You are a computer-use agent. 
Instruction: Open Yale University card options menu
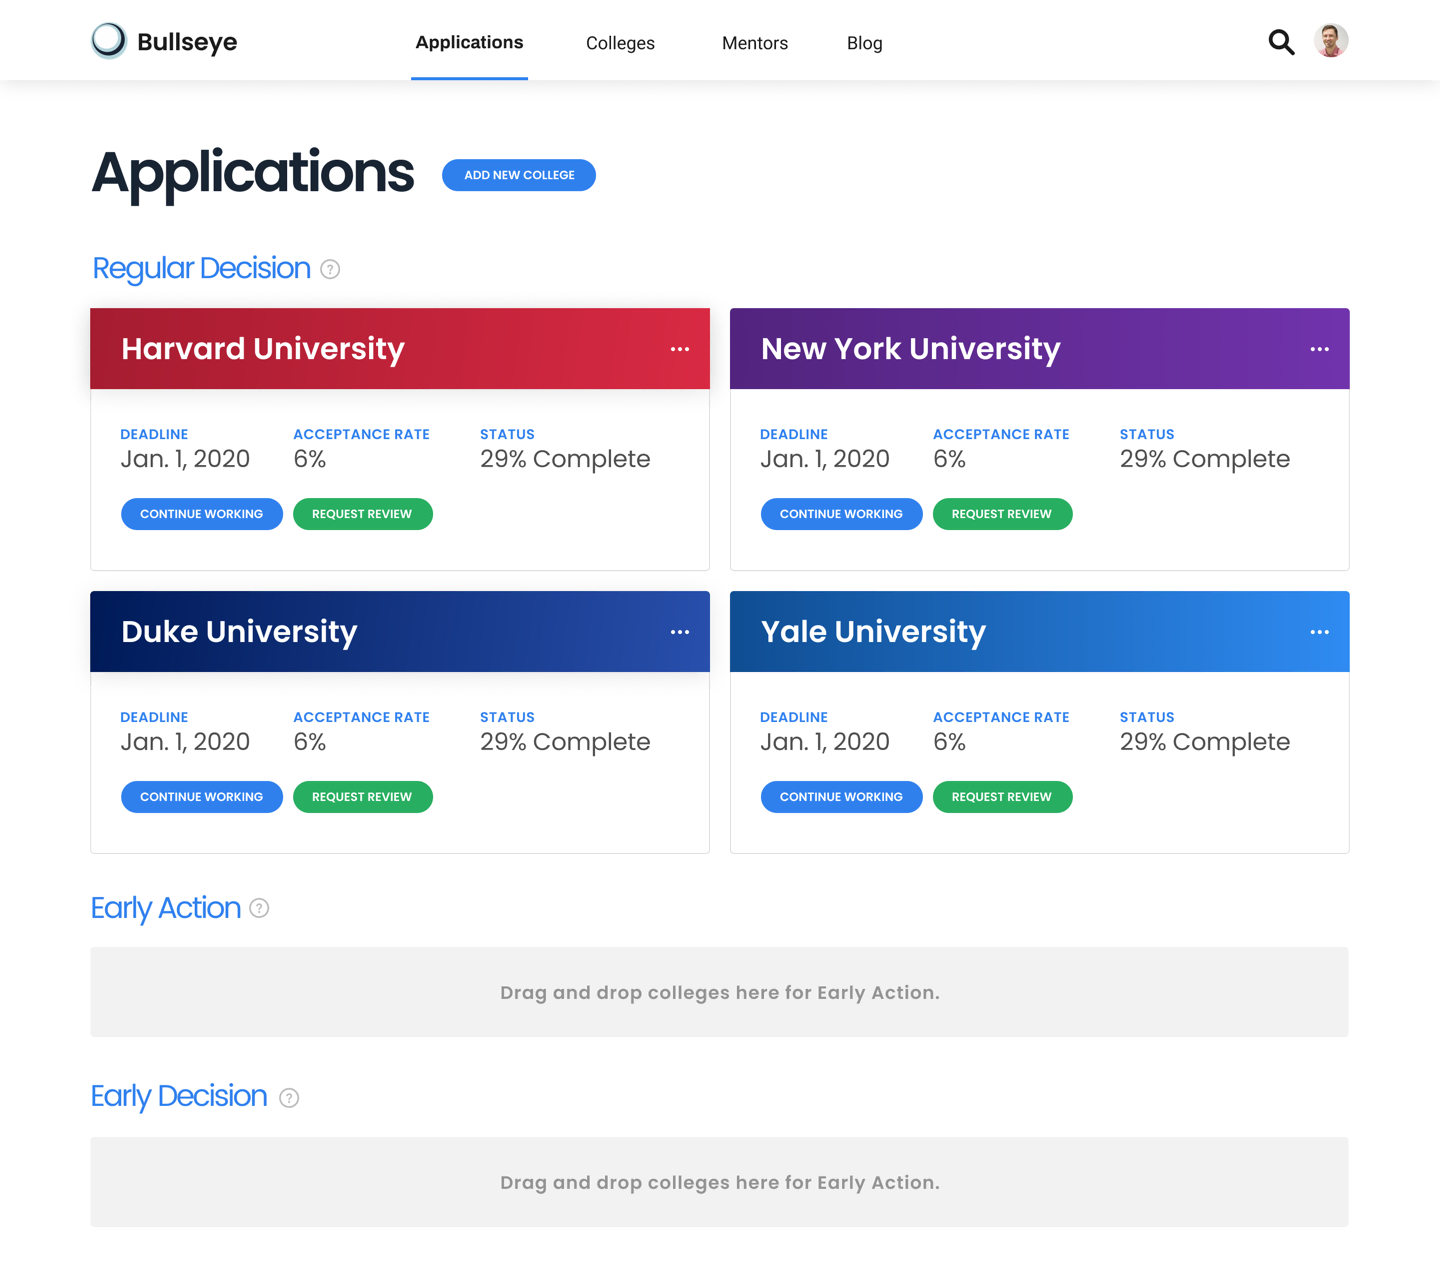pyautogui.click(x=1320, y=632)
